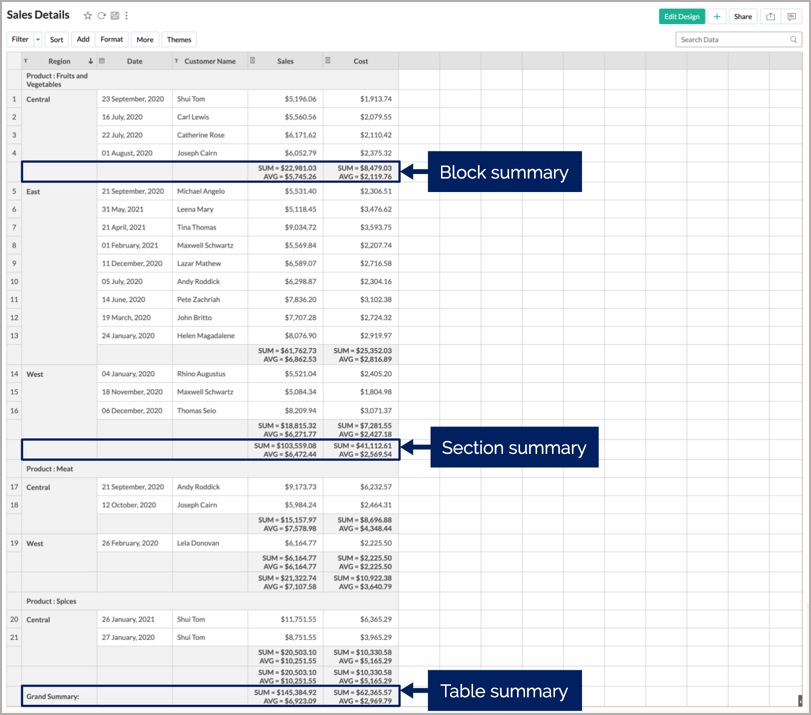Image resolution: width=811 pixels, height=715 pixels.
Task: Click the date type icon in Date header
Action: [102, 61]
